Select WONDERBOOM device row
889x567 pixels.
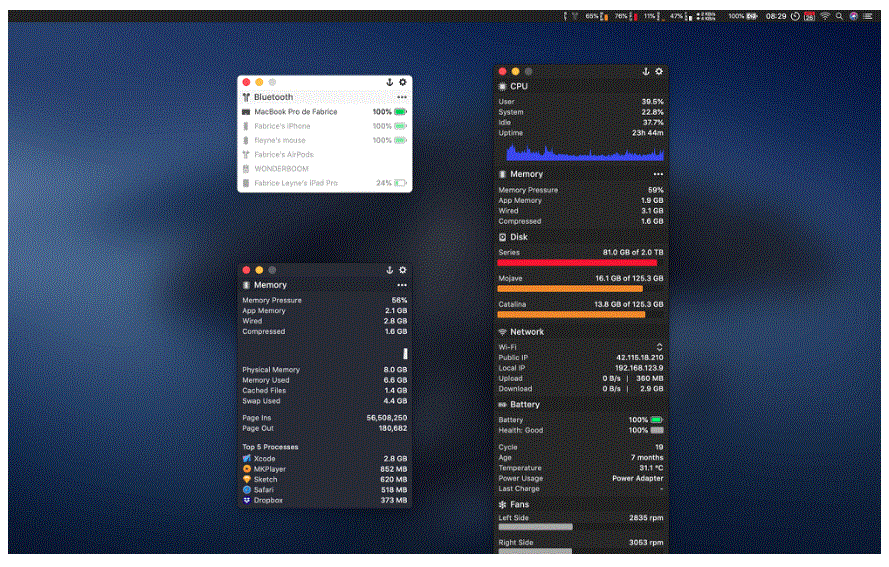coord(324,168)
